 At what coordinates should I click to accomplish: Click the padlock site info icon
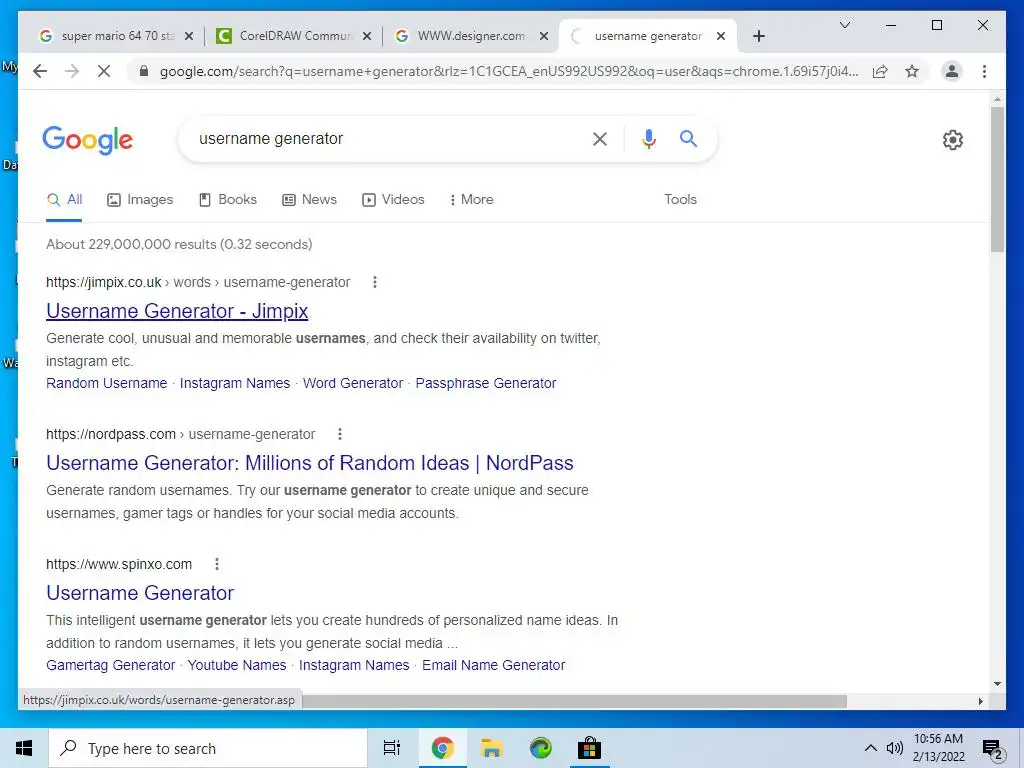(144, 71)
